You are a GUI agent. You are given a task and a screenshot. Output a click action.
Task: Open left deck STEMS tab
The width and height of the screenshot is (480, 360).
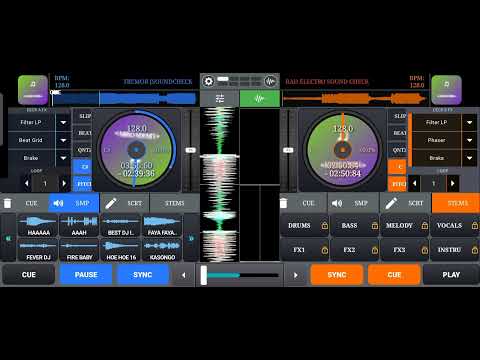174,203
